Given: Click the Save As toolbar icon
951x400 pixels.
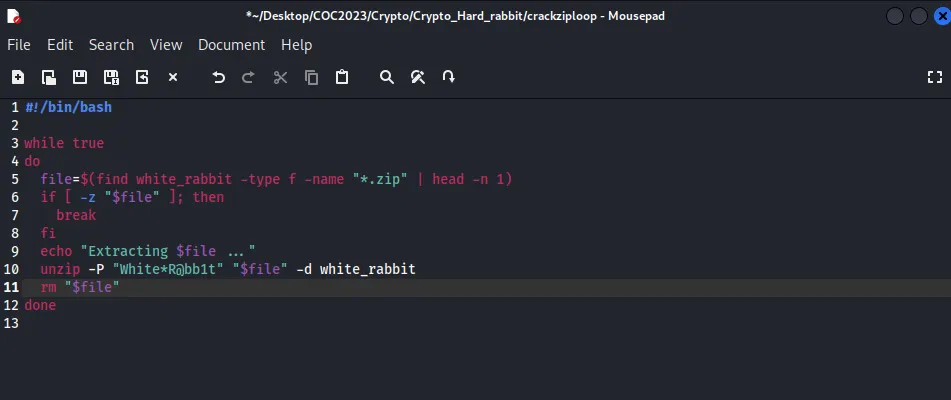Looking at the screenshot, I should 111,77.
